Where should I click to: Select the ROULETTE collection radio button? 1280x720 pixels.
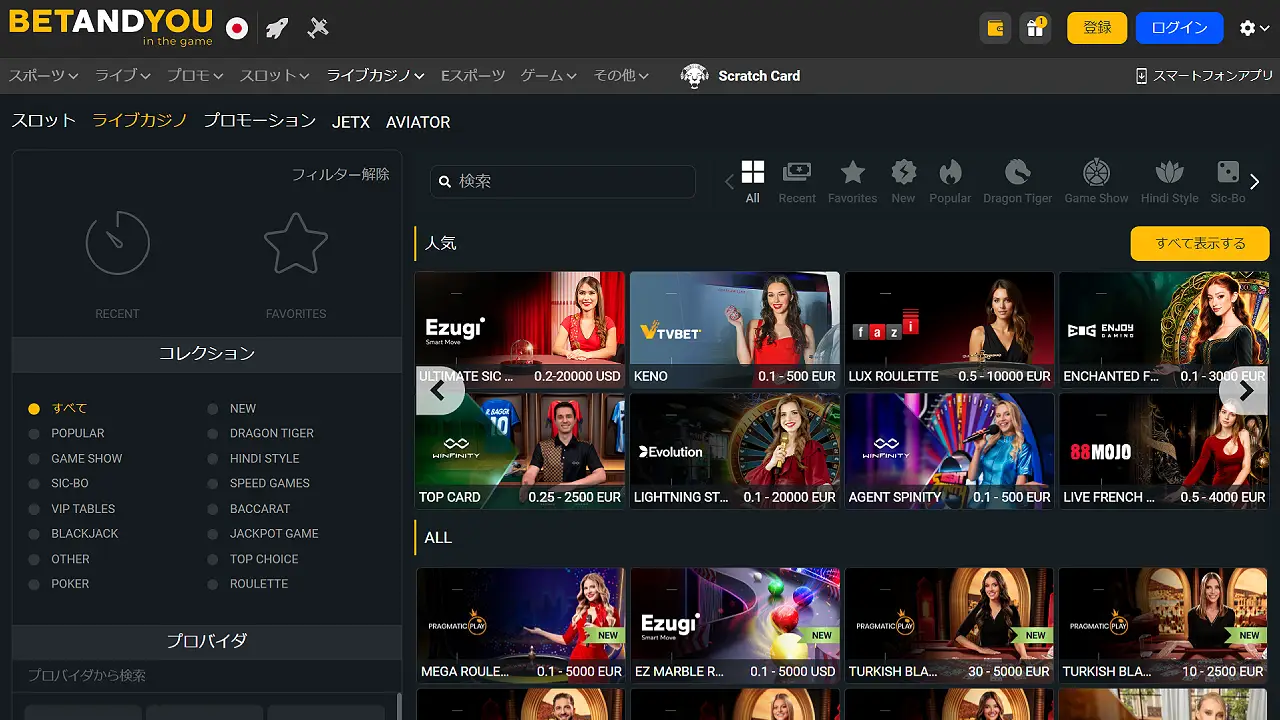213,584
